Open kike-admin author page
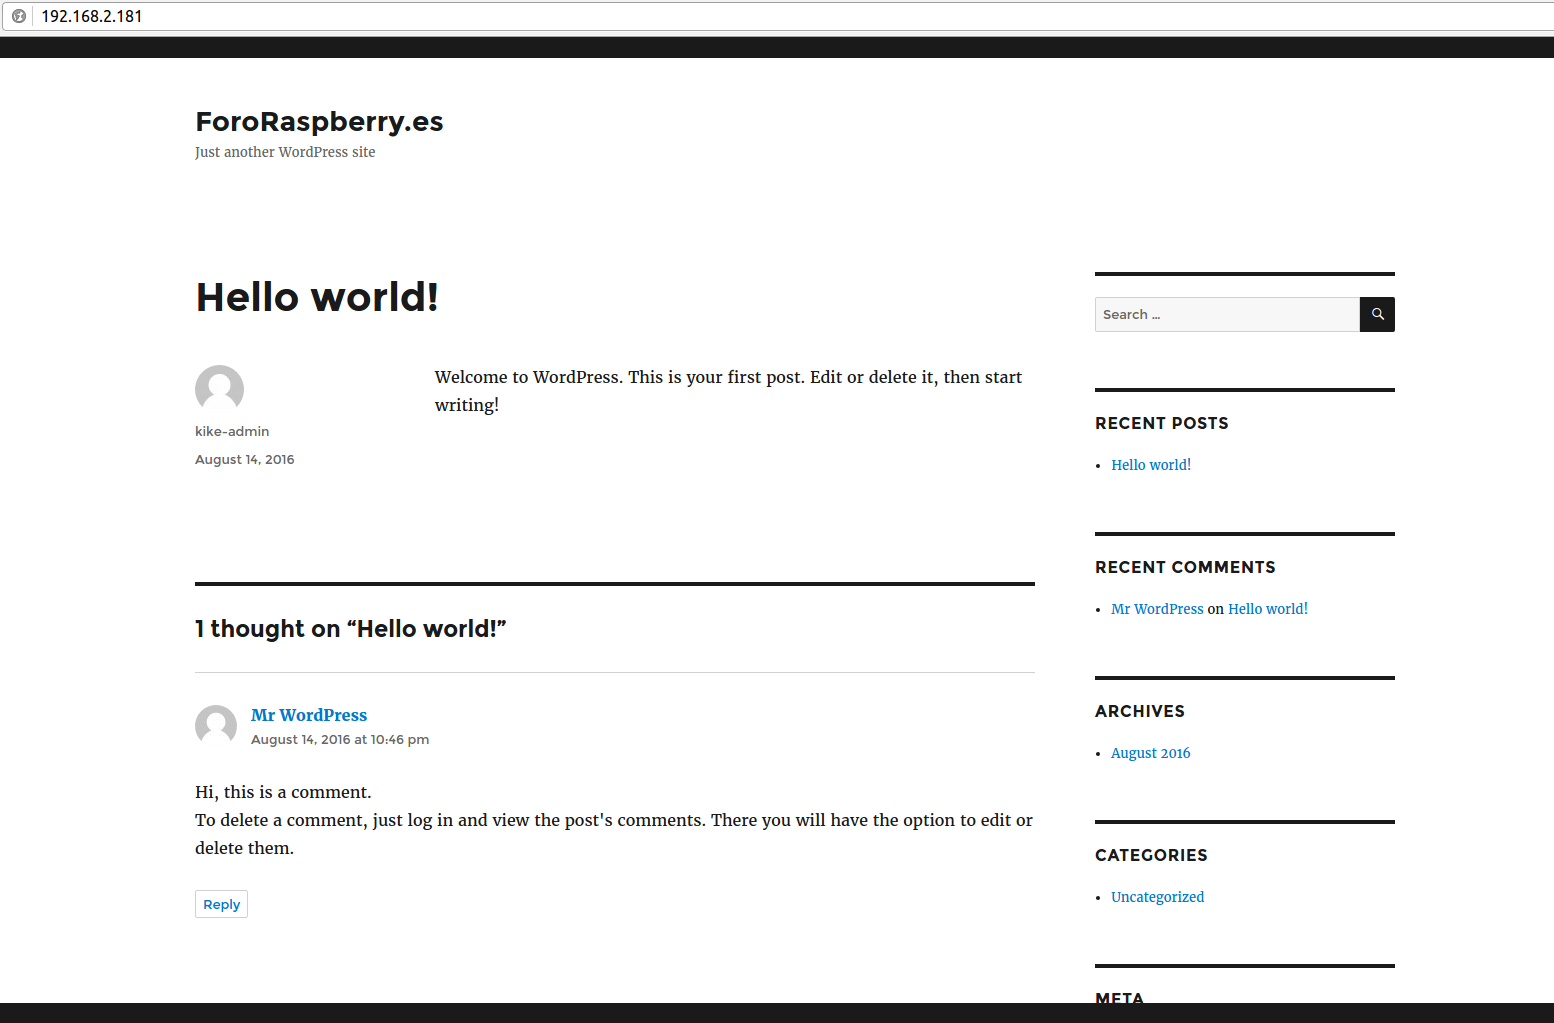 tap(232, 431)
